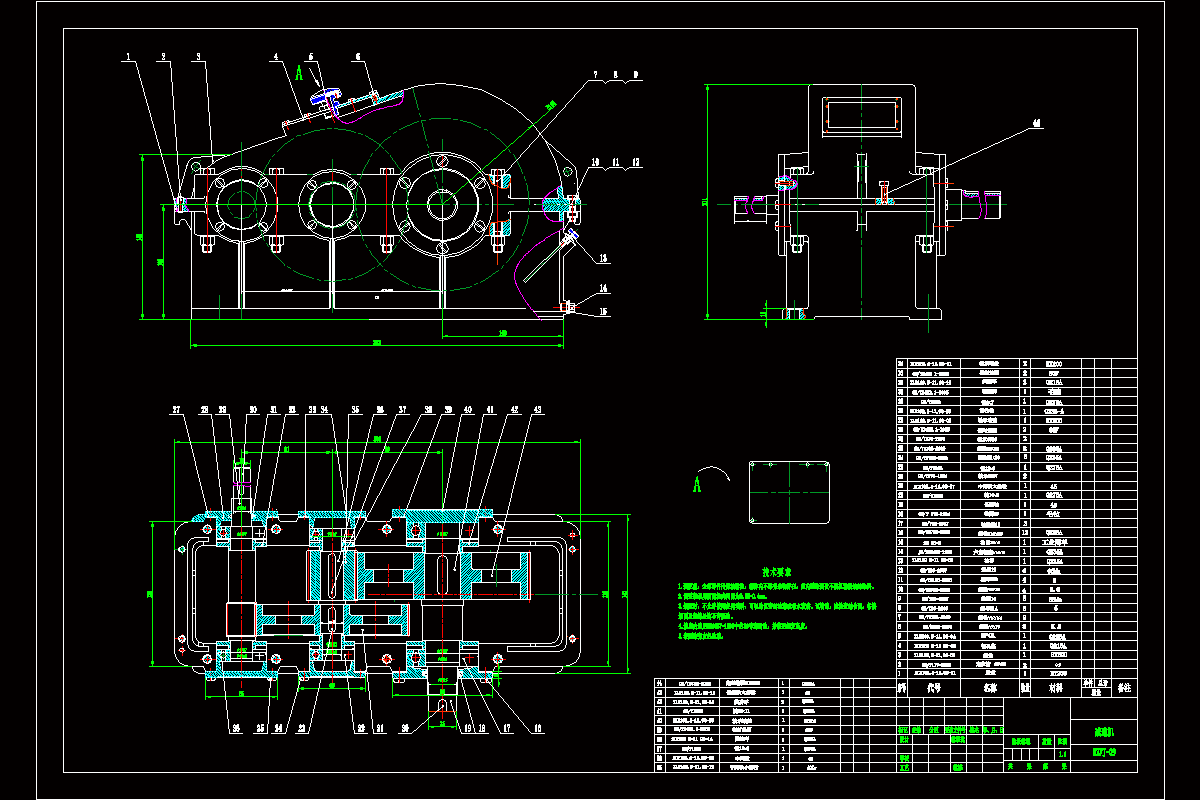Select the blue breather cap on inspection cover
This screenshot has width=1200, height=800.
(x=325, y=97)
